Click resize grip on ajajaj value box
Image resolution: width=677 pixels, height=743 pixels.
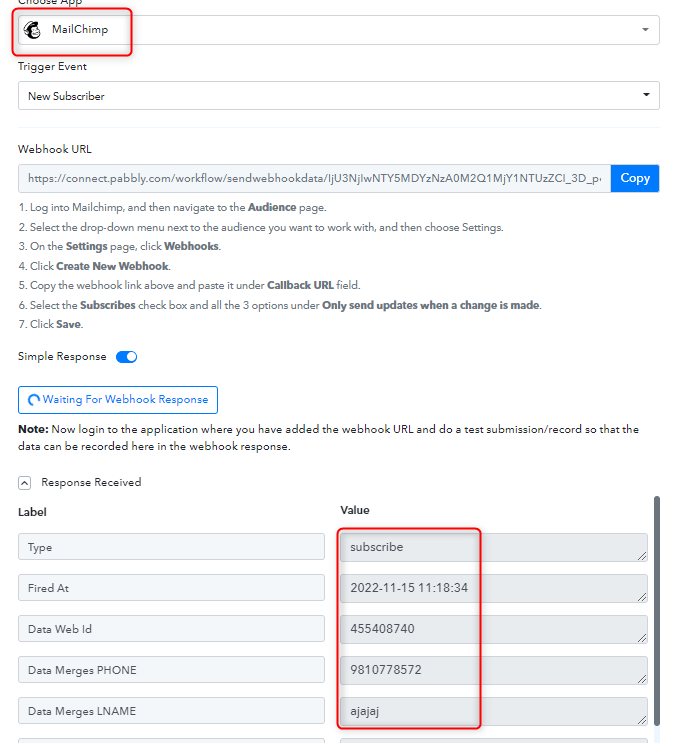641,720
